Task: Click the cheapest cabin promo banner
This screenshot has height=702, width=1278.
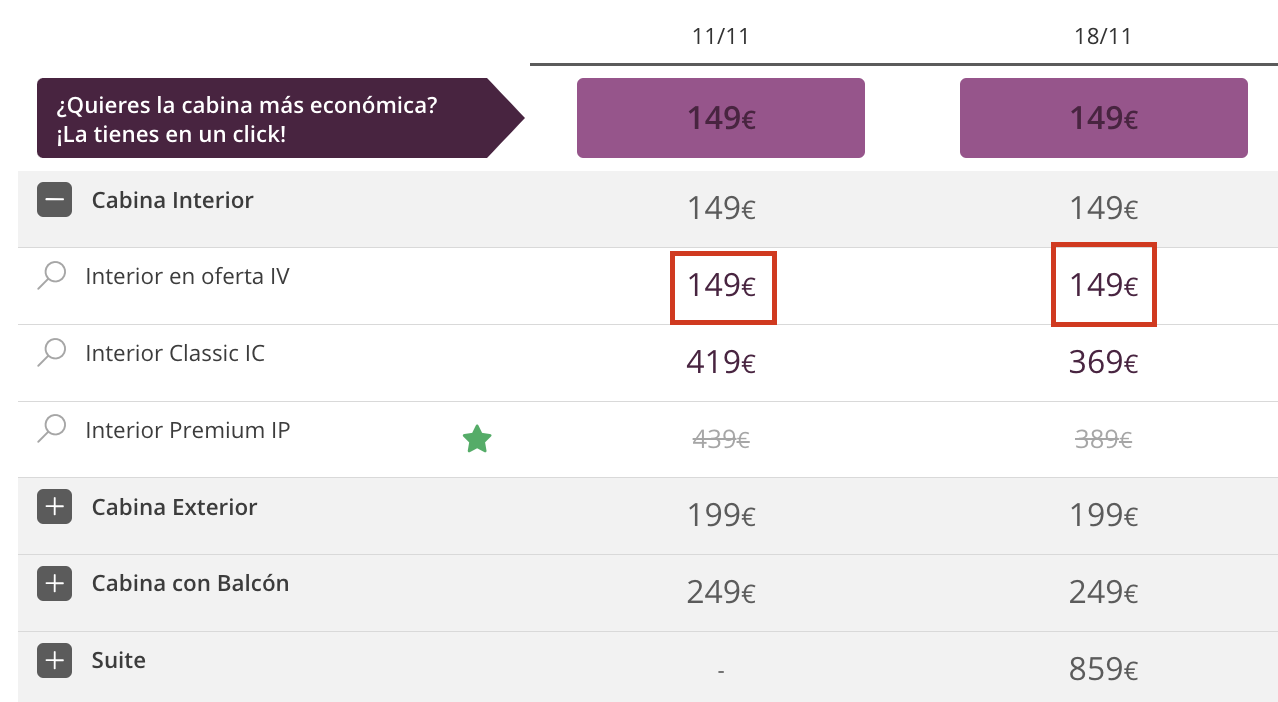Action: click(281, 118)
